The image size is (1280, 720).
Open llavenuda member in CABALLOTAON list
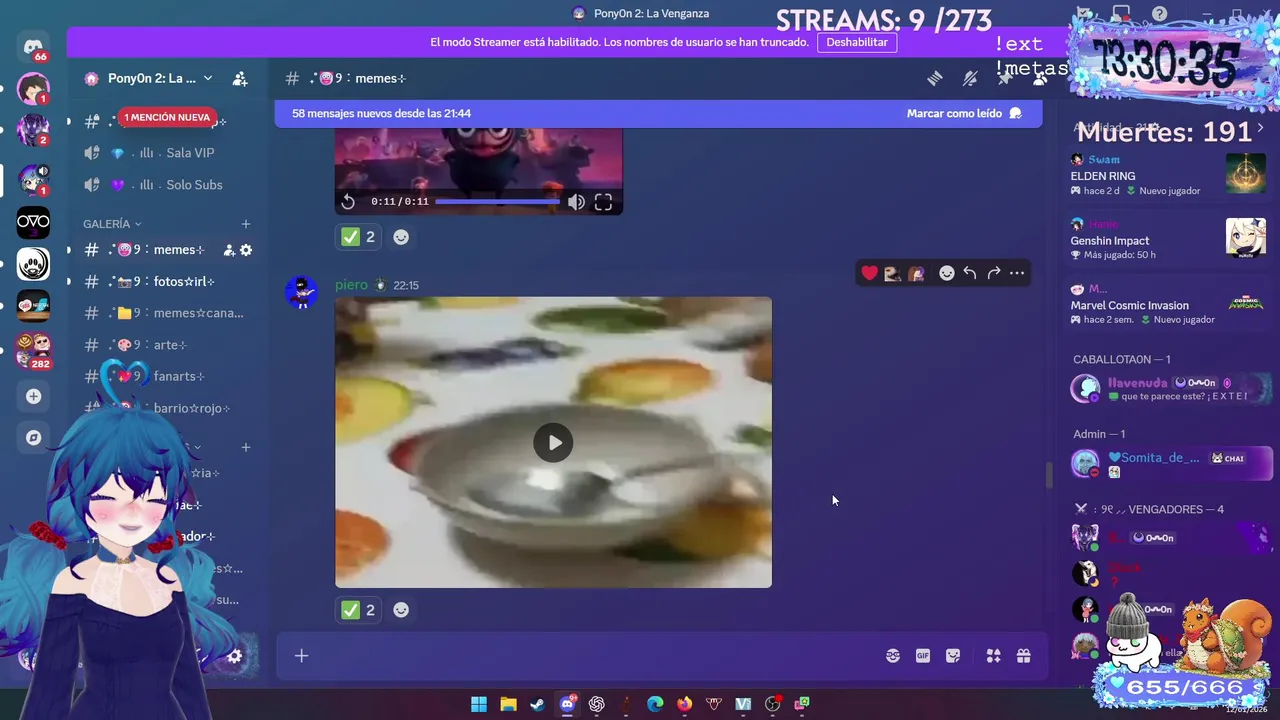coord(1168,389)
